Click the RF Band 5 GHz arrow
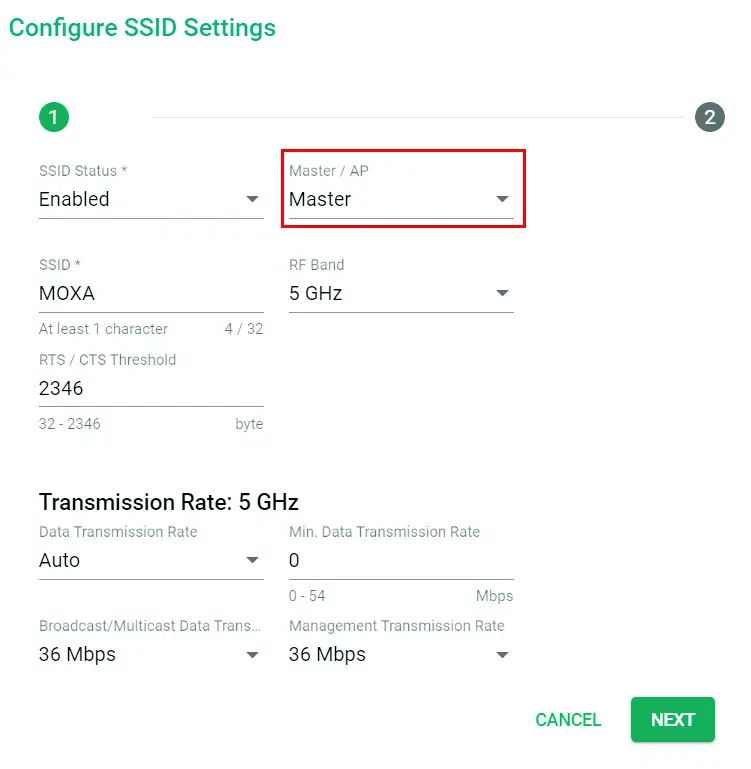This screenshot has width=751, height=769. pyautogui.click(x=503, y=293)
